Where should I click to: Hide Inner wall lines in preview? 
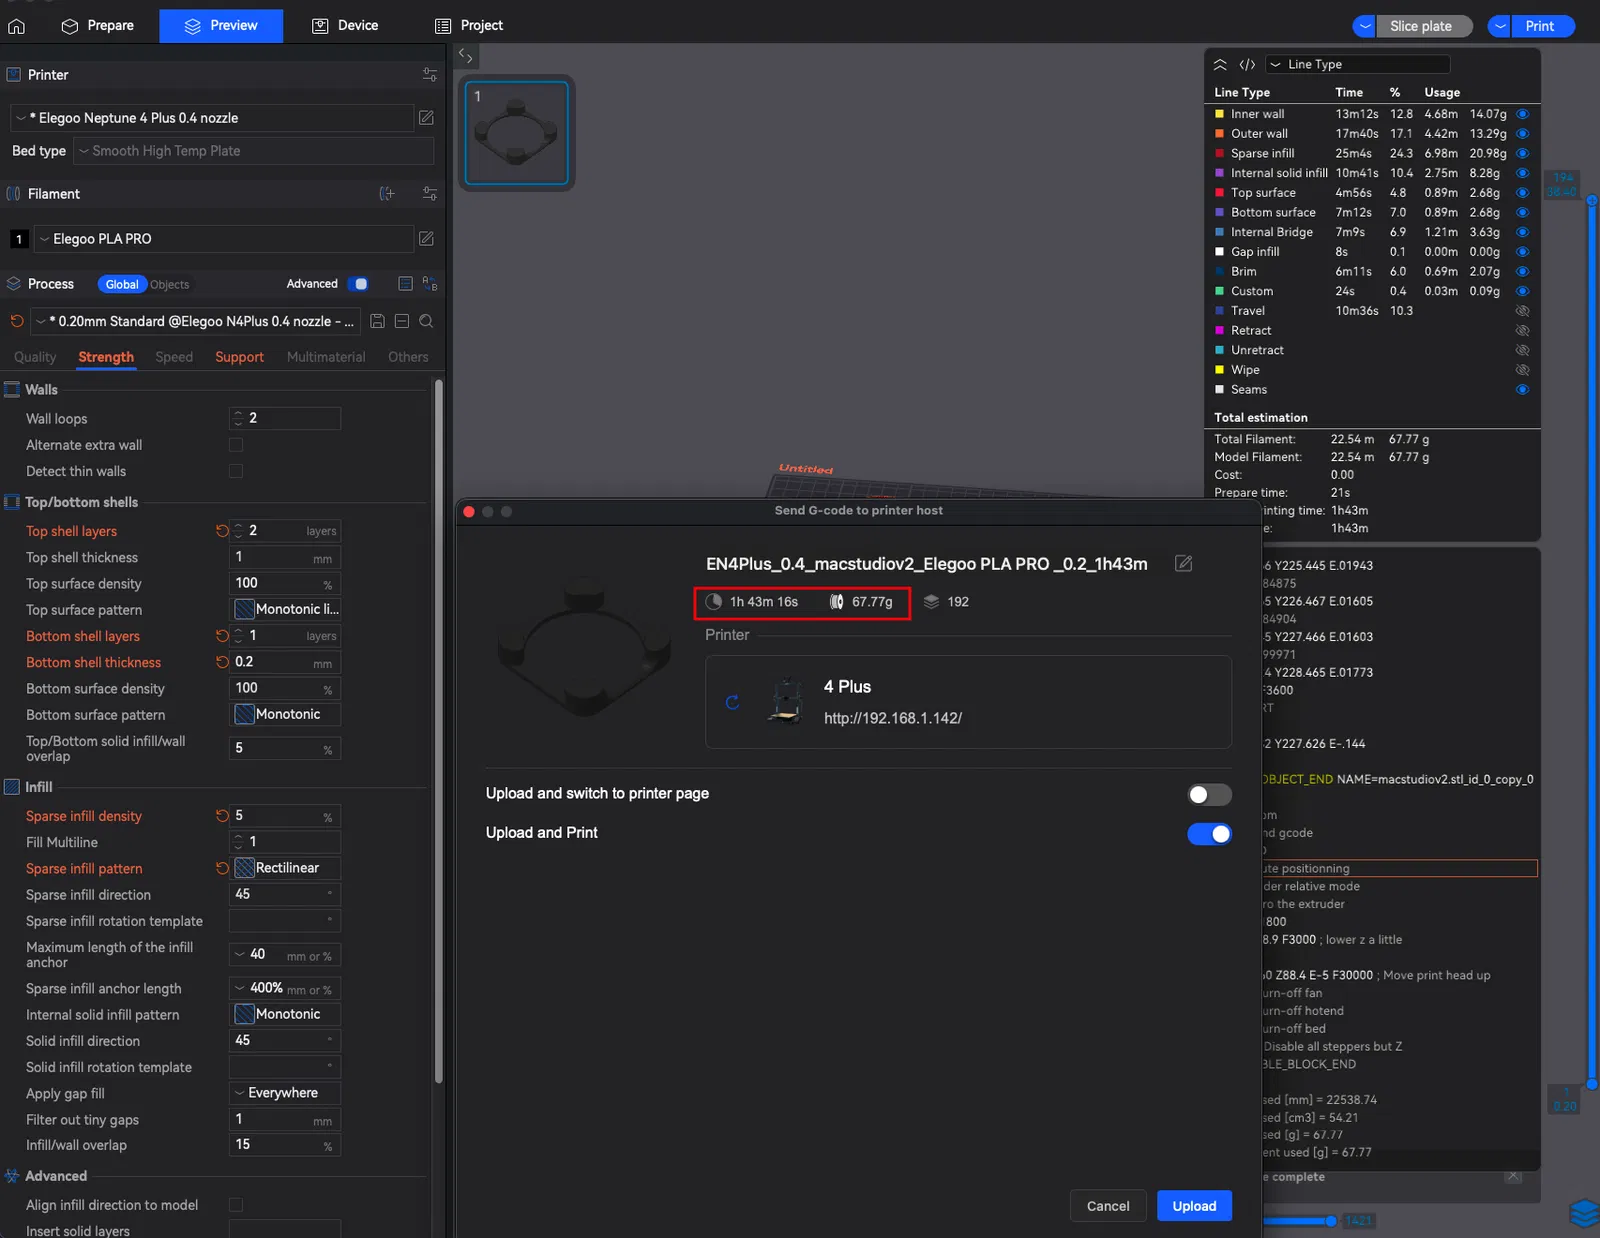click(x=1523, y=114)
